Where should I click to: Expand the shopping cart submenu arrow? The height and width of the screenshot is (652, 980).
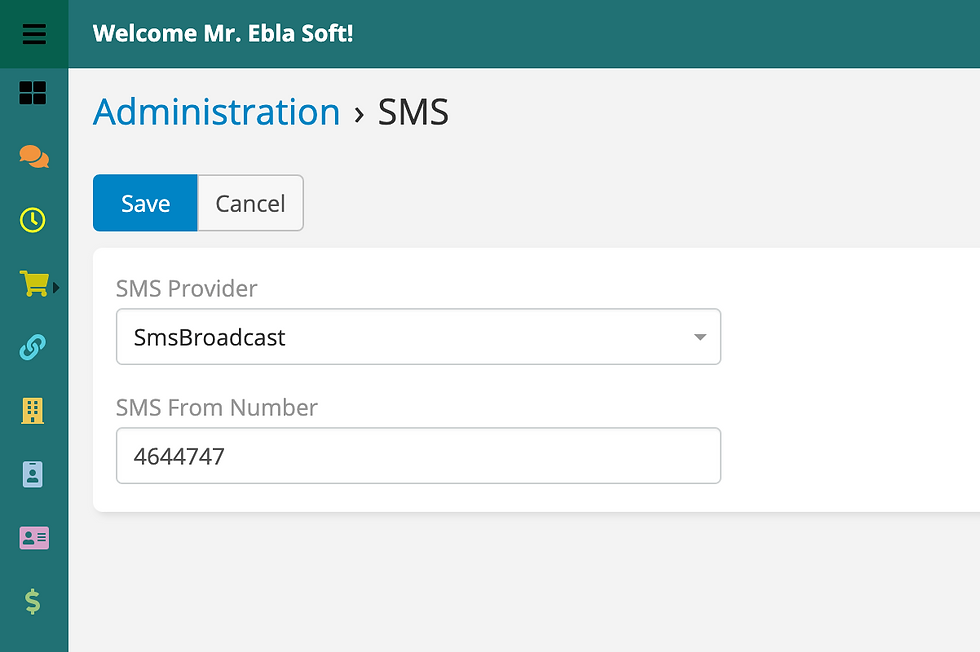[58, 285]
